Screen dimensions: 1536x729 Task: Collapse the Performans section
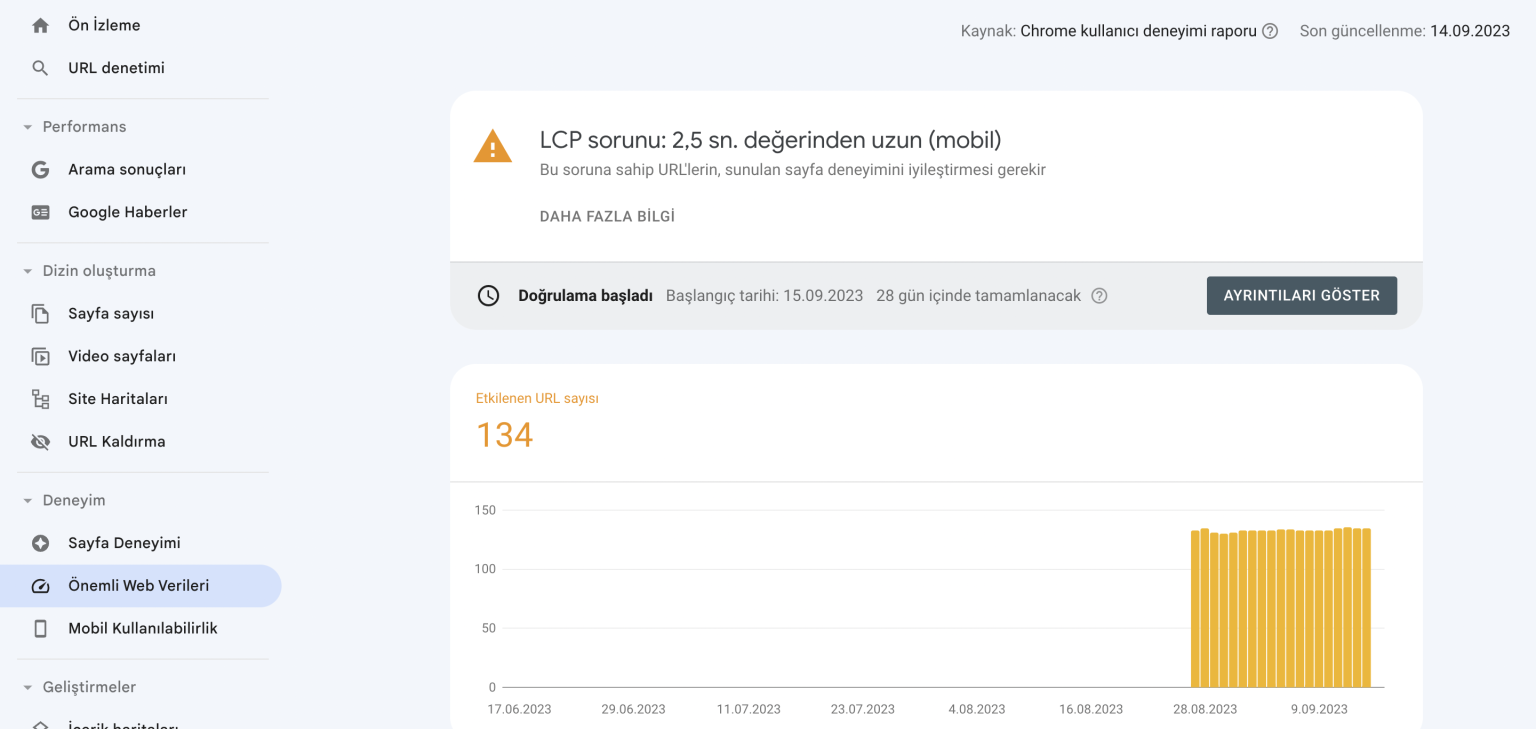tap(25, 126)
